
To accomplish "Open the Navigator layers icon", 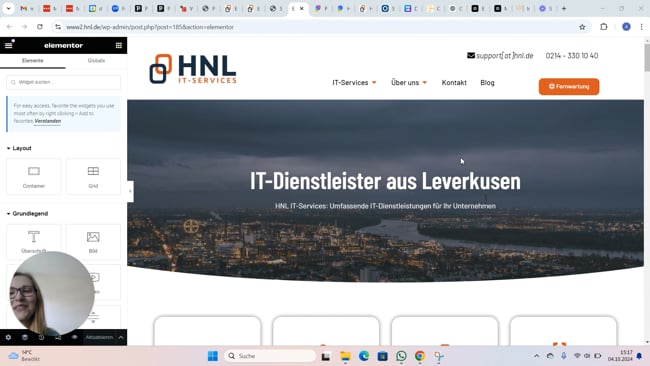I will [x=25, y=337].
